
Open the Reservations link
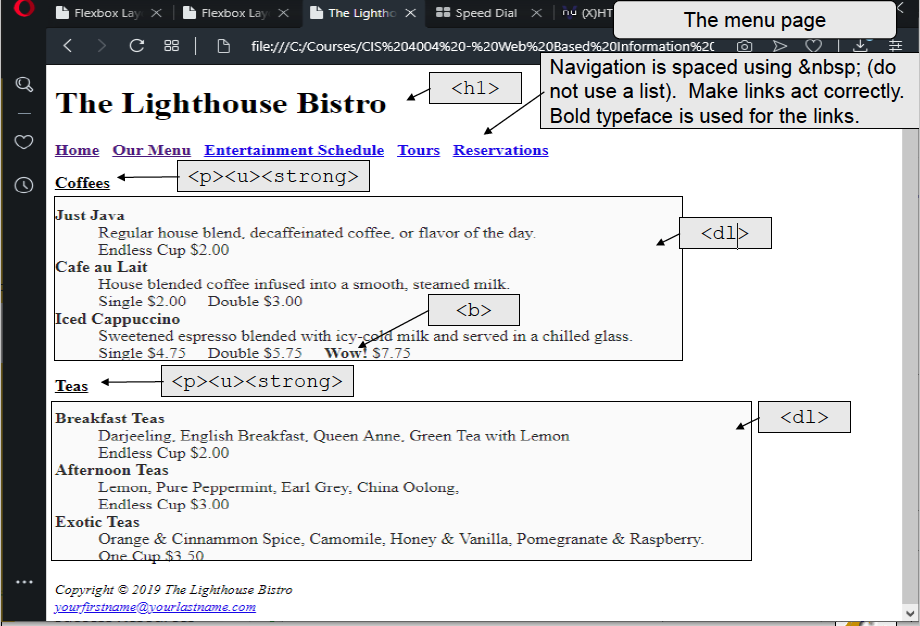(500, 150)
